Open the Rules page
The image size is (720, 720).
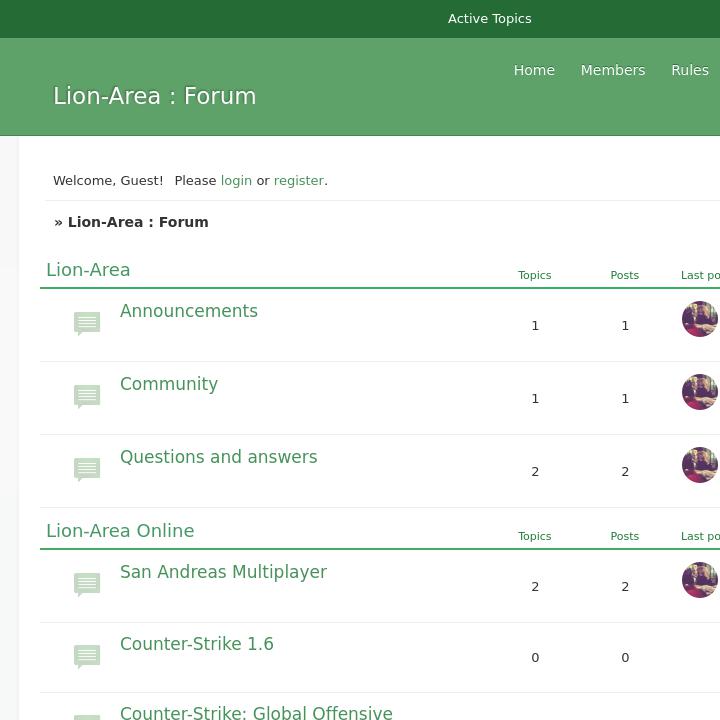(690, 70)
